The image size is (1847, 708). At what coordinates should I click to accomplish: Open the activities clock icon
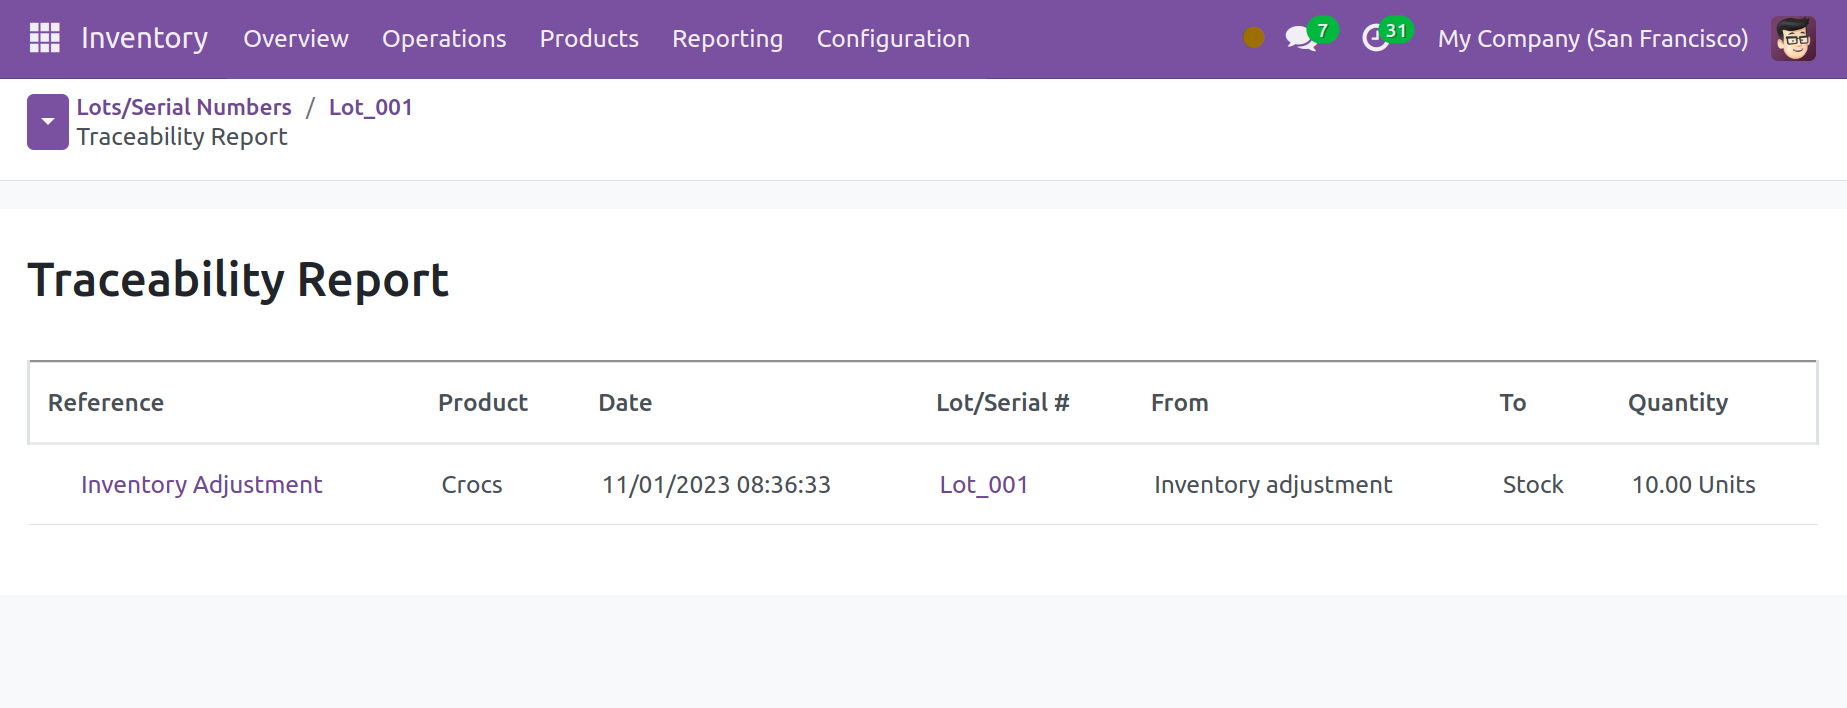(x=1376, y=39)
